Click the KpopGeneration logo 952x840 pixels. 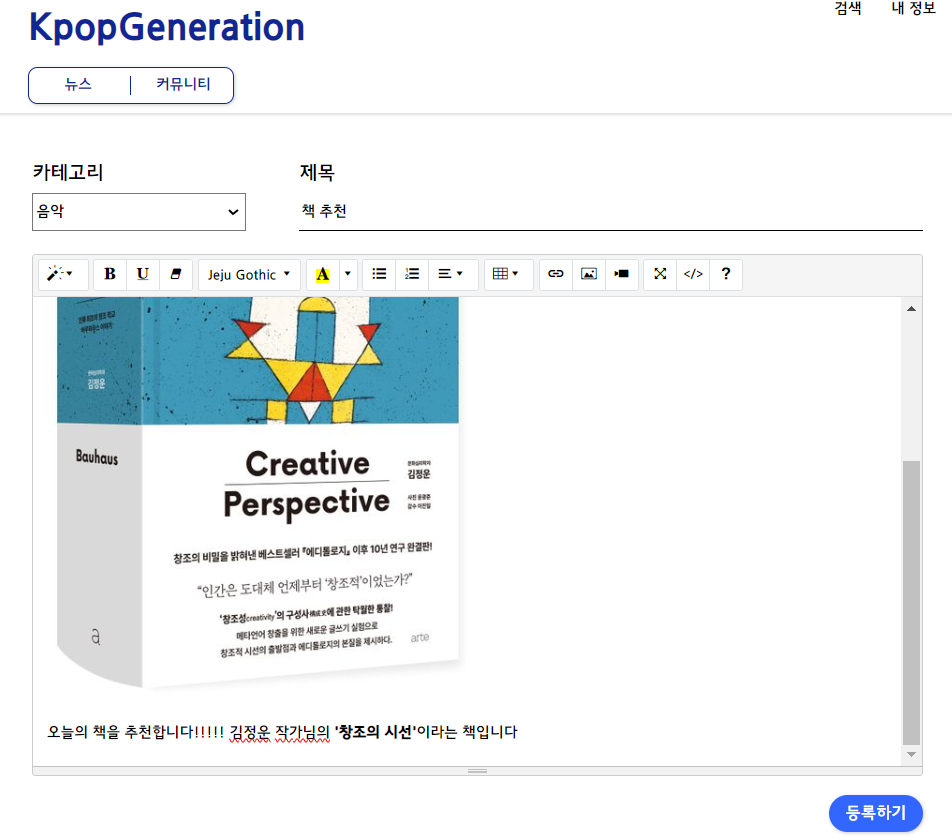[167, 27]
